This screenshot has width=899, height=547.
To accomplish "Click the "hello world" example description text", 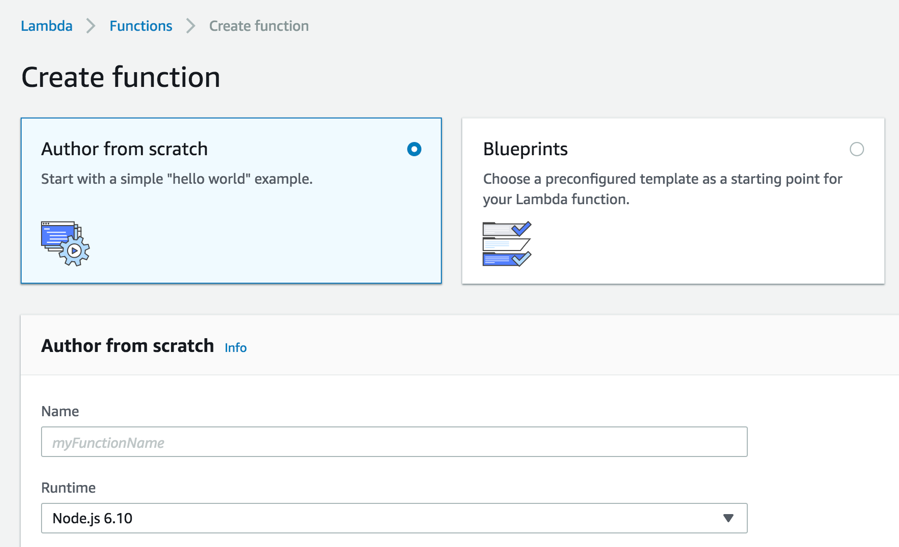I will click(x=177, y=179).
